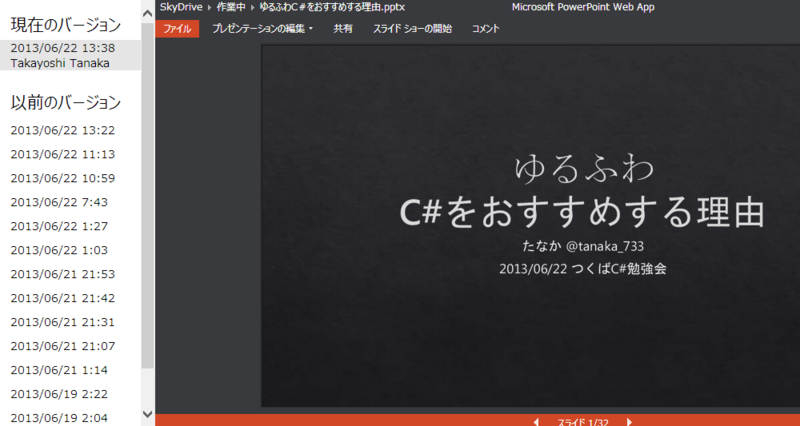Click the Microsoft PowerPoint Web App title
Image resolution: width=800 pixels, height=426 pixels.
tap(583, 7)
